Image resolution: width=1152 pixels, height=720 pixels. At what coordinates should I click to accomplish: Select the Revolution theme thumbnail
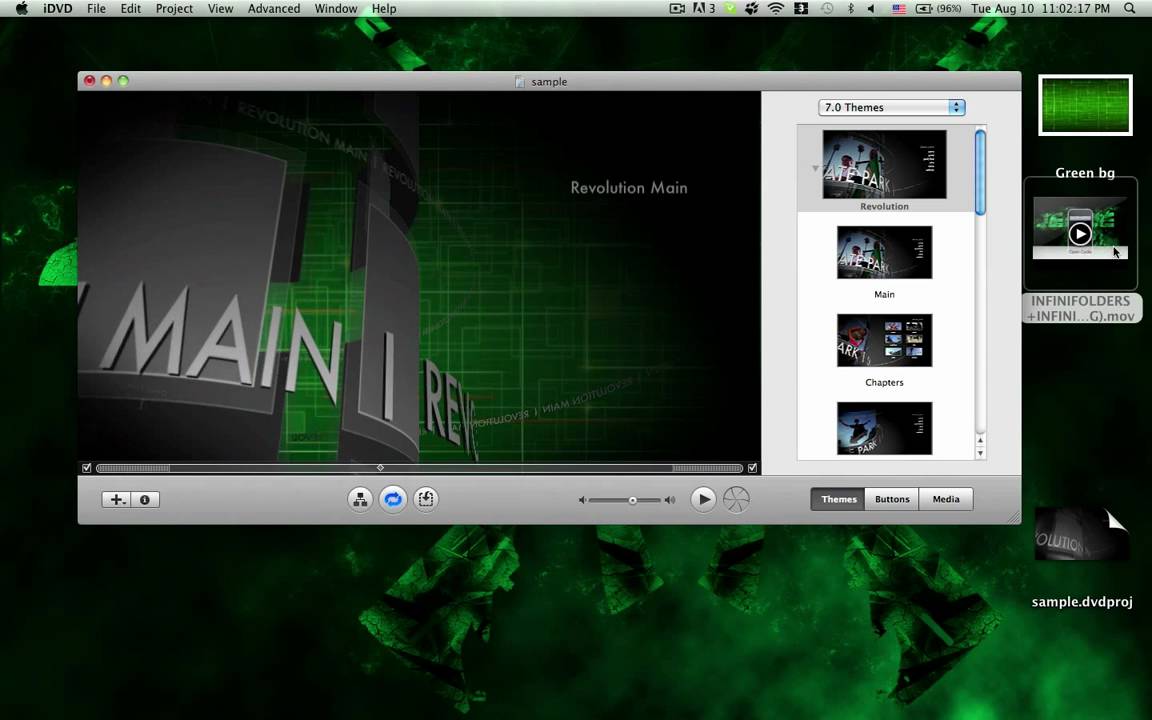(x=885, y=165)
